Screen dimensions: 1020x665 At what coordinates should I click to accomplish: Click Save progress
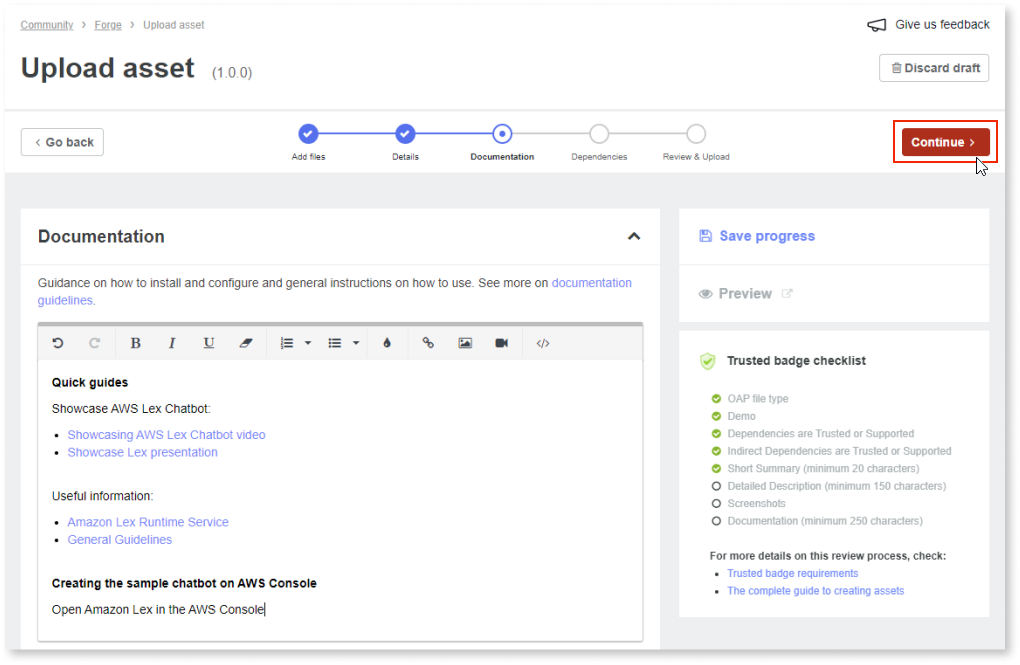(767, 236)
